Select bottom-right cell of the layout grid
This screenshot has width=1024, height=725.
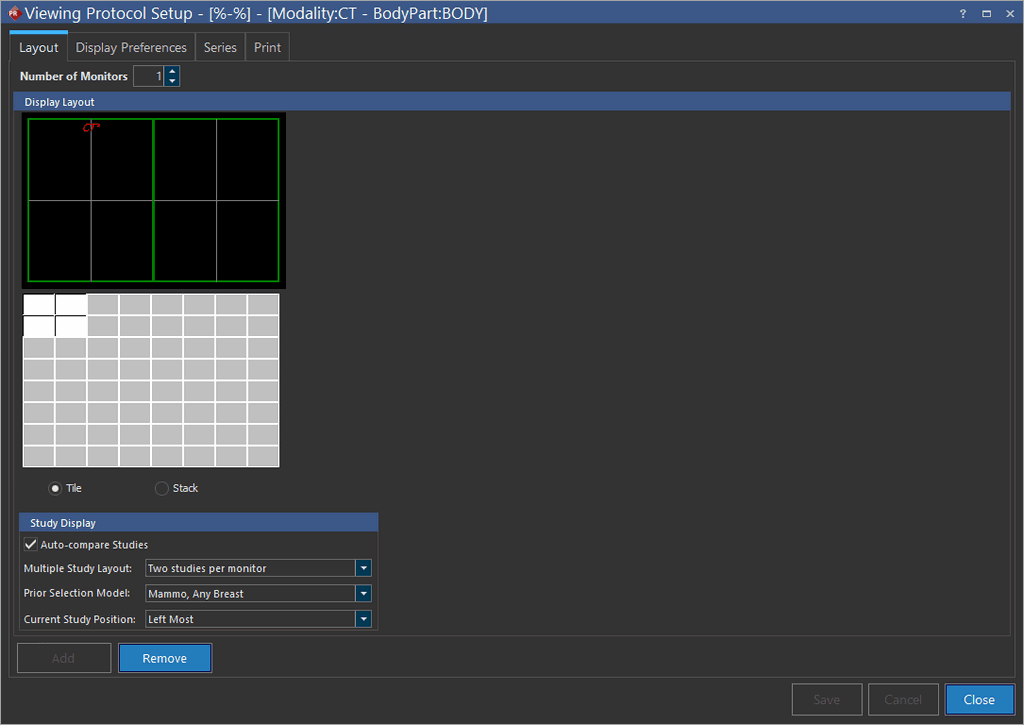[x=263, y=456]
